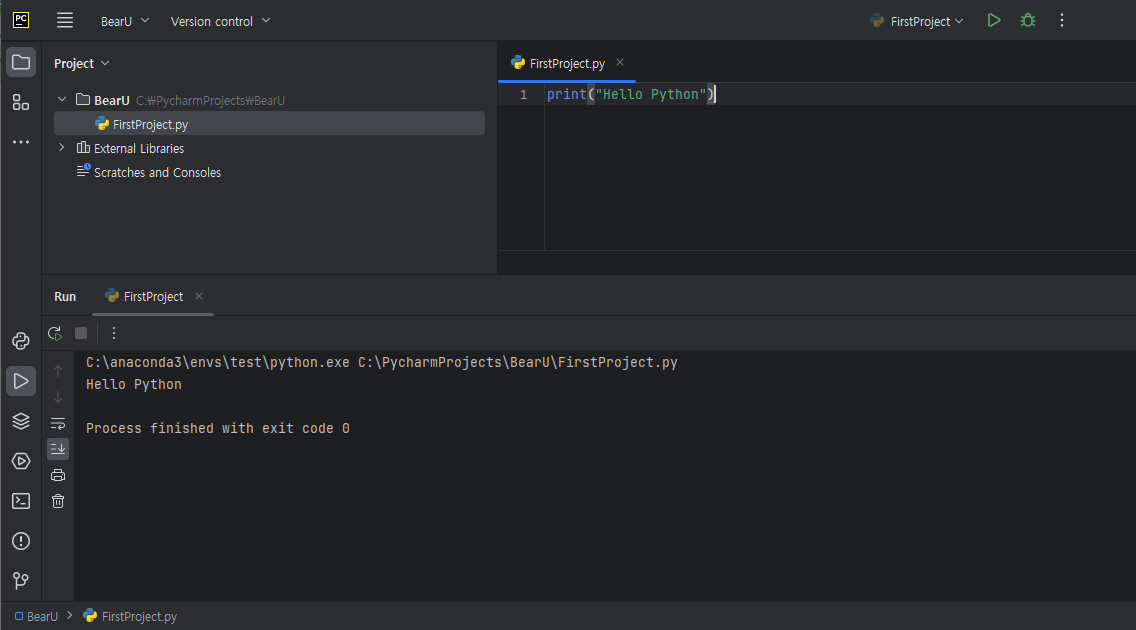Viewport: 1136px width, 630px height.
Task: Click line number 1 in the gutter
Action: click(523, 95)
